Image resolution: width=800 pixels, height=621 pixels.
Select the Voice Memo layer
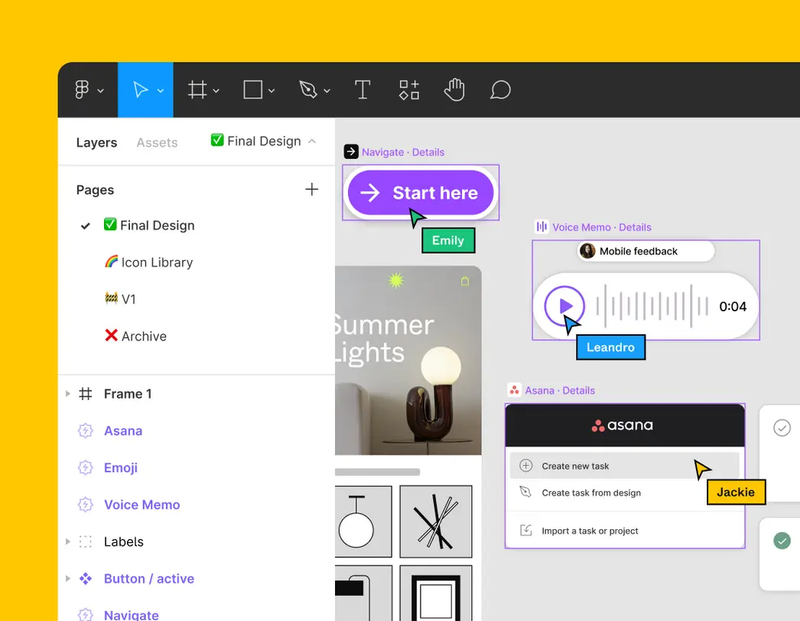pos(142,505)
